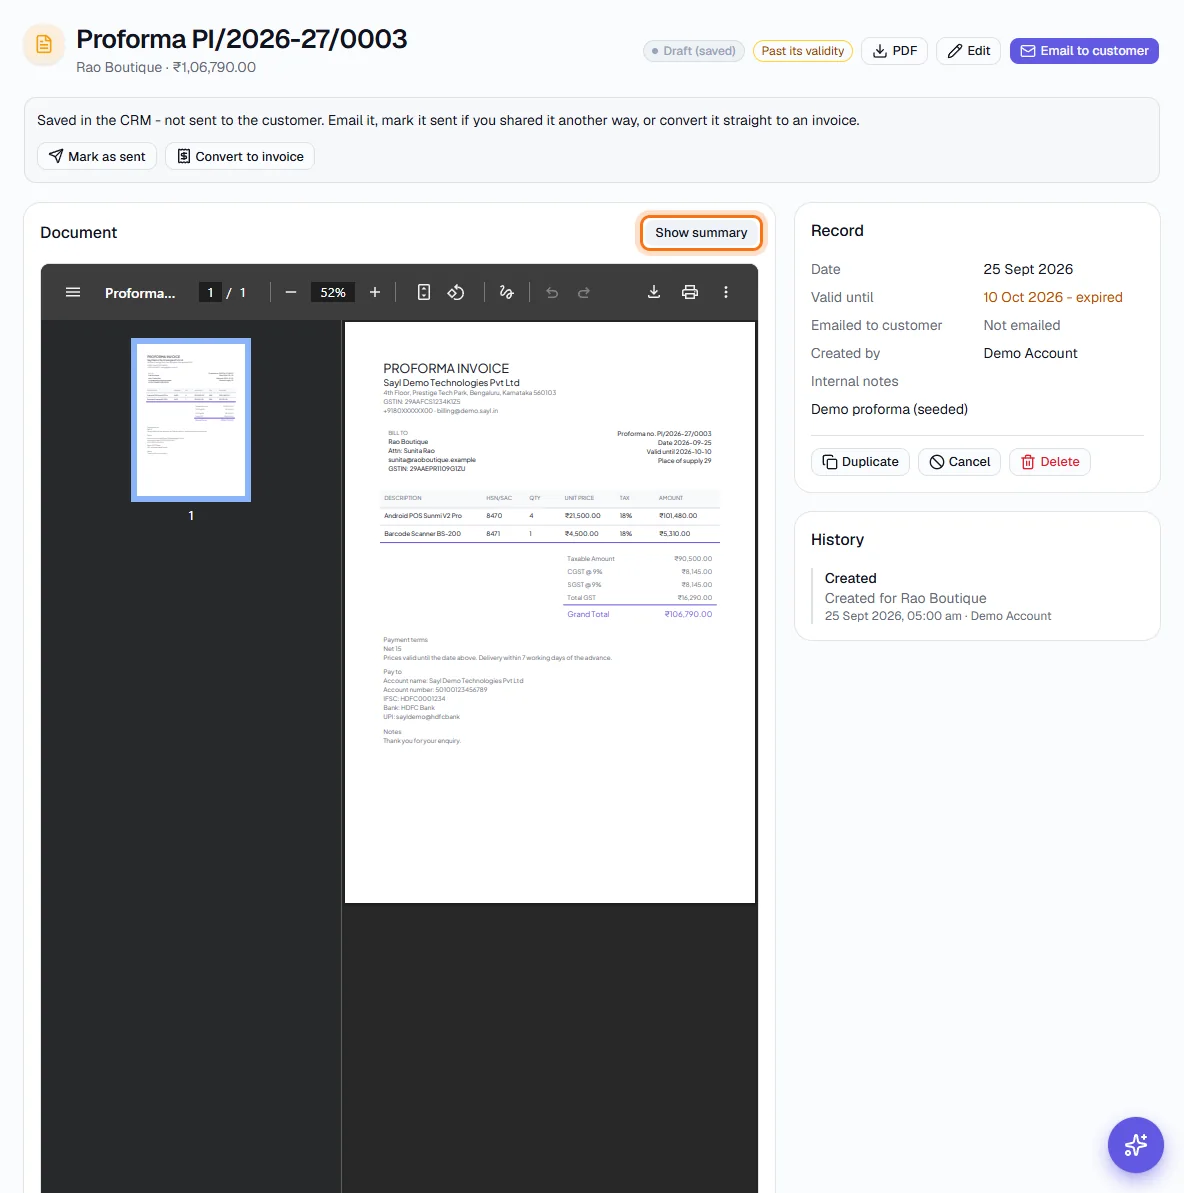Open the PDF viewer sidebar menu icon
This screenshot has width=1184, height=1193.
click(x=73, y=292)
